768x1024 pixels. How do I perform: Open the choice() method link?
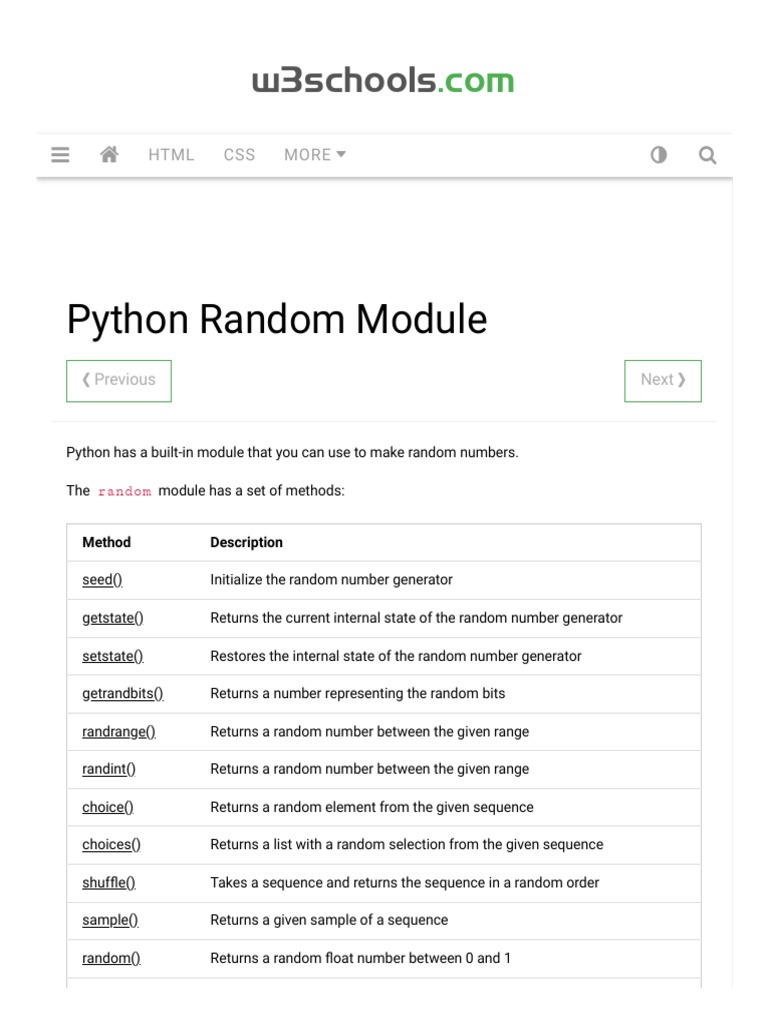point(108,807)
